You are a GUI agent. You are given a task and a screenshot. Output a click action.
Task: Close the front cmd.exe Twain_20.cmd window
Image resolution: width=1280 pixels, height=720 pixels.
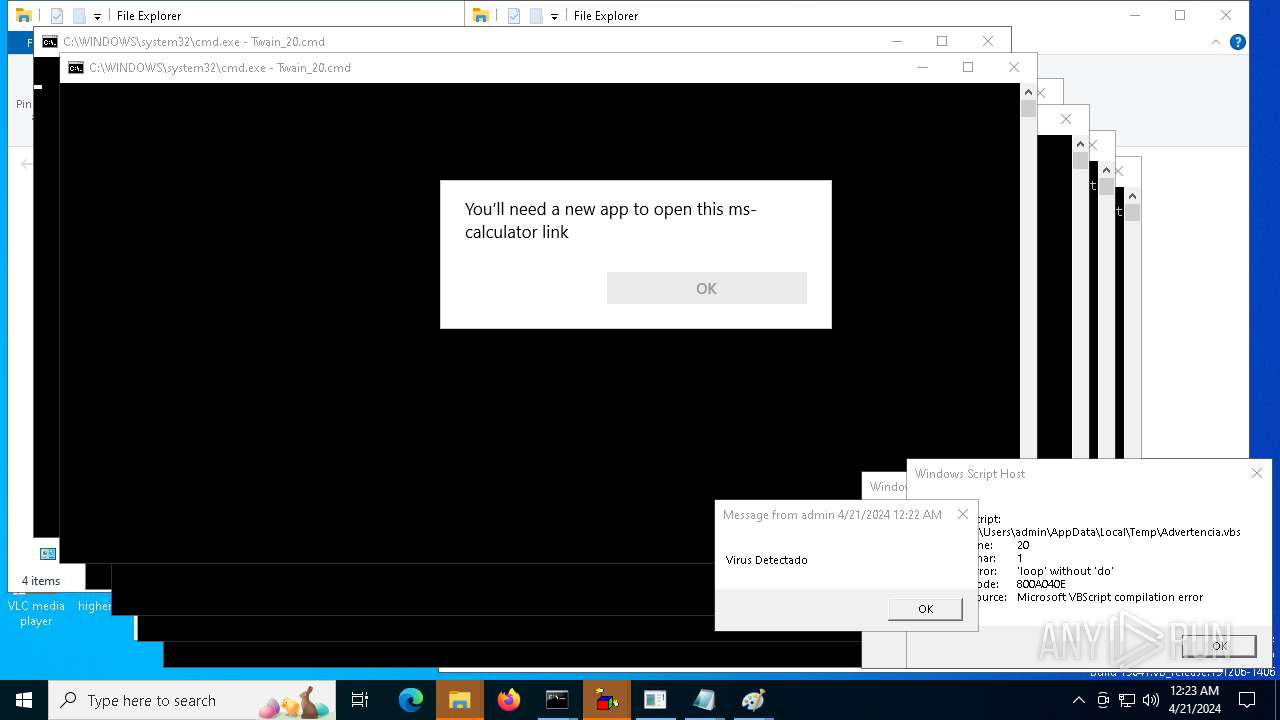tap(1014, 67)
